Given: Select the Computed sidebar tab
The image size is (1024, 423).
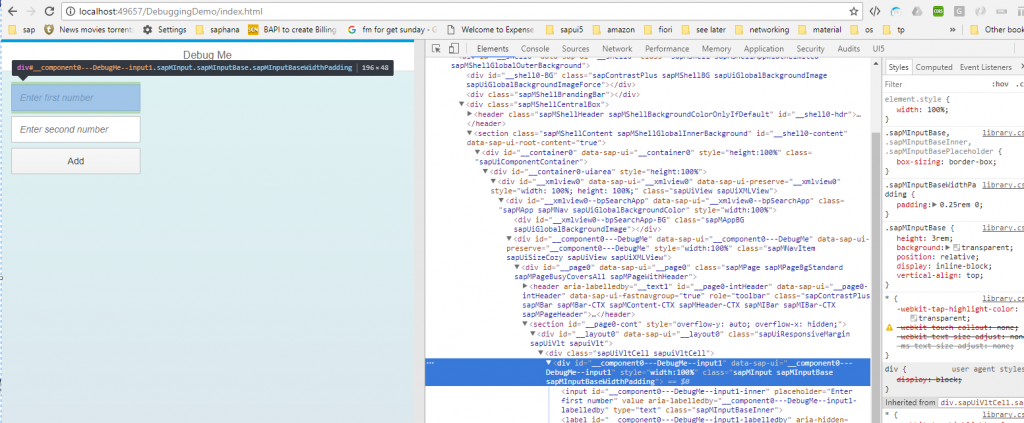Looking at the screenshot, I should 933,67.
